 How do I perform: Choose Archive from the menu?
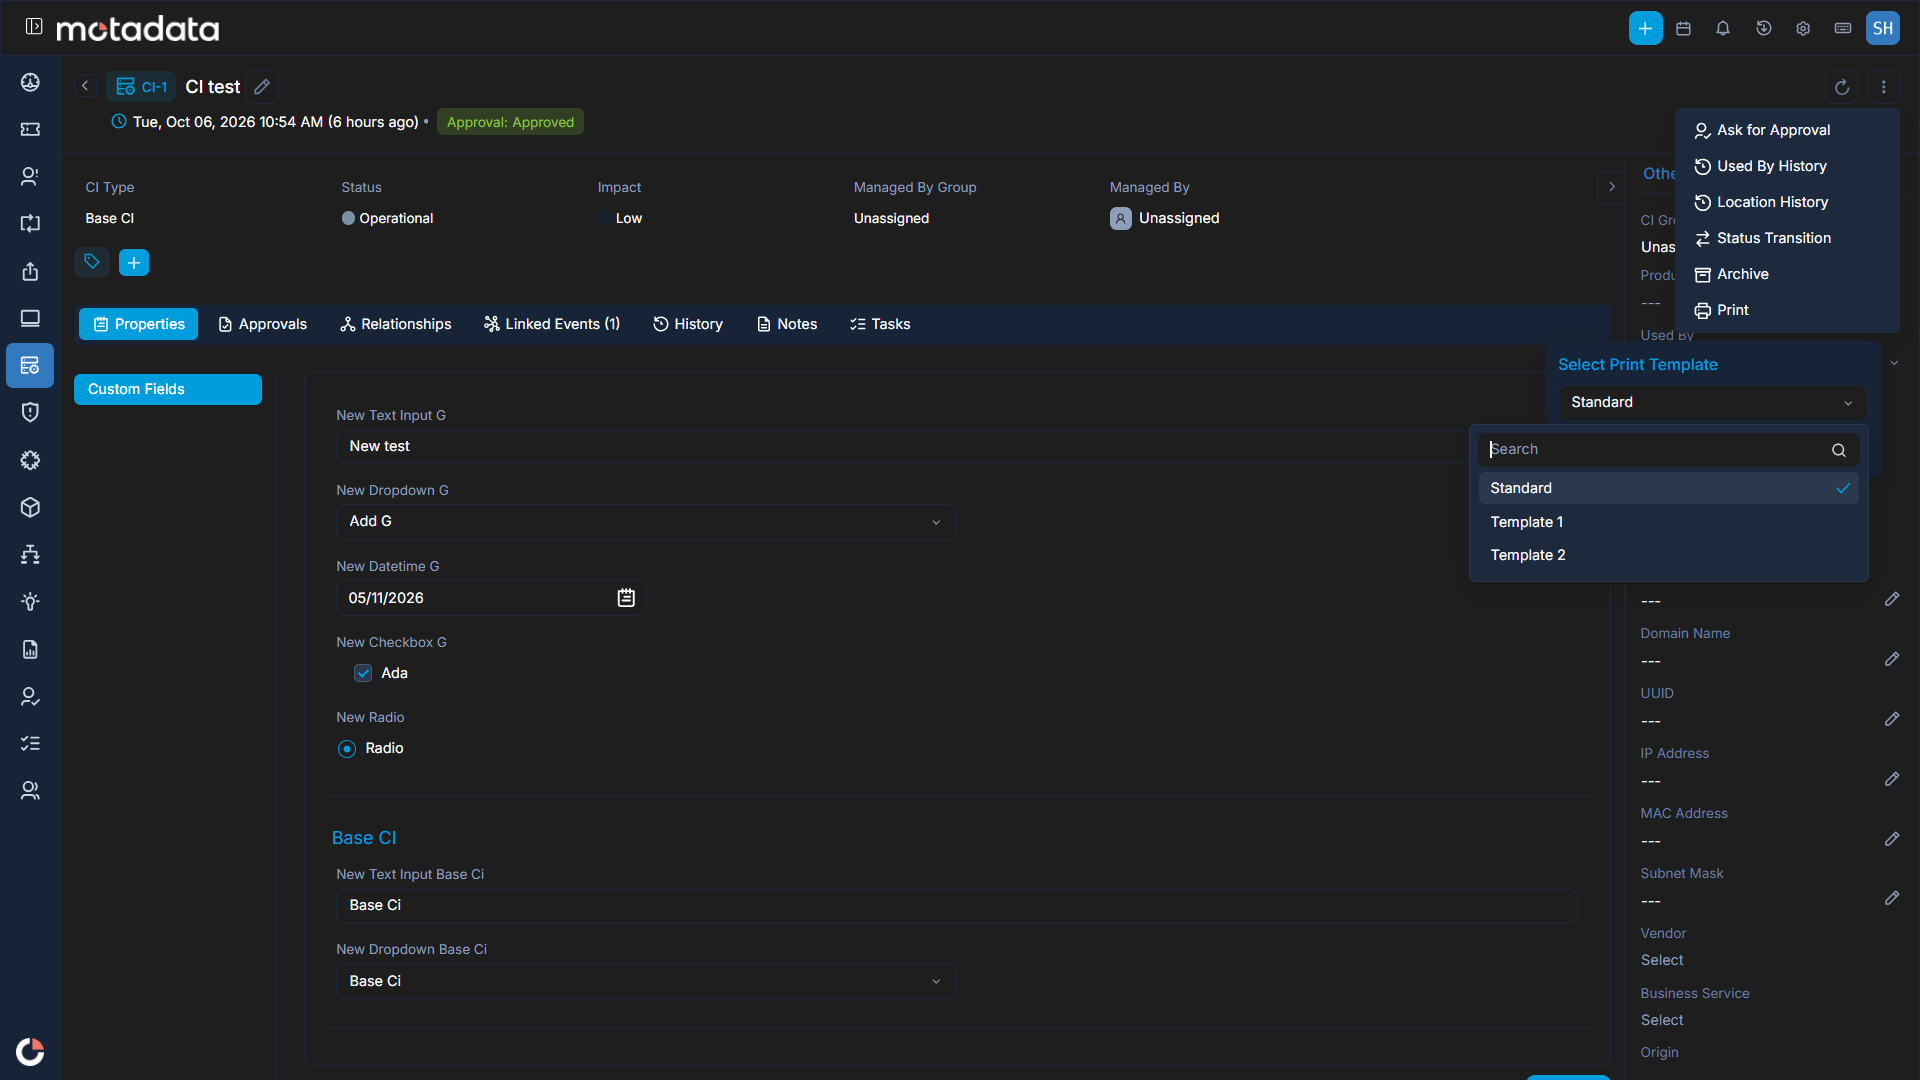point(1786,274)
